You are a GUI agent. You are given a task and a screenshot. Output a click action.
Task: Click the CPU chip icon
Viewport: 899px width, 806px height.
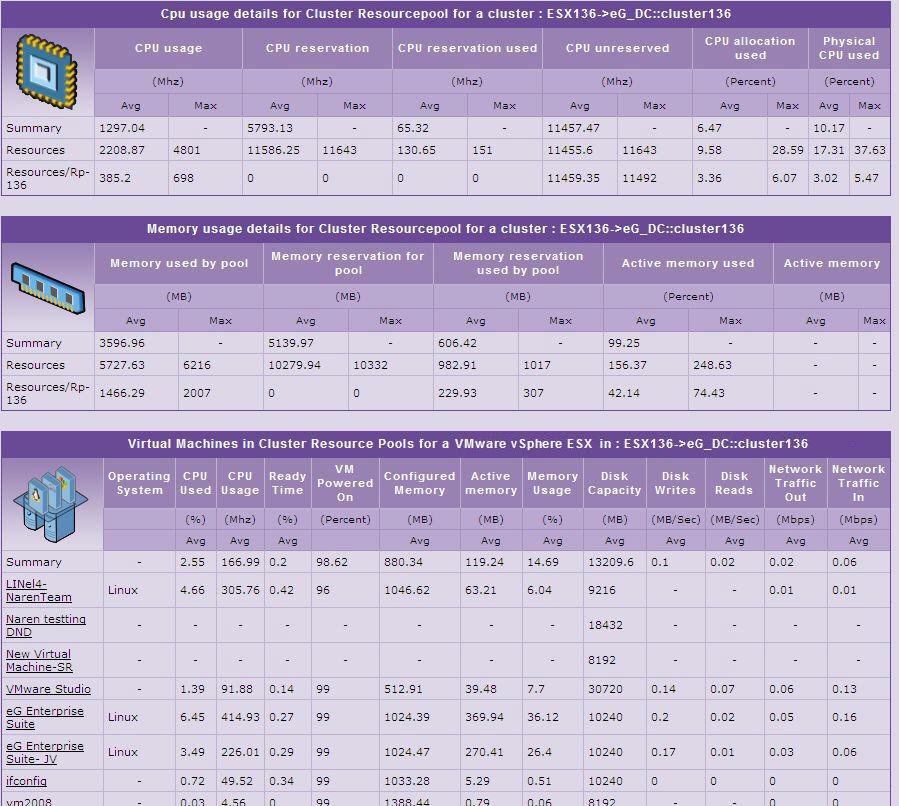click(46, 71)
